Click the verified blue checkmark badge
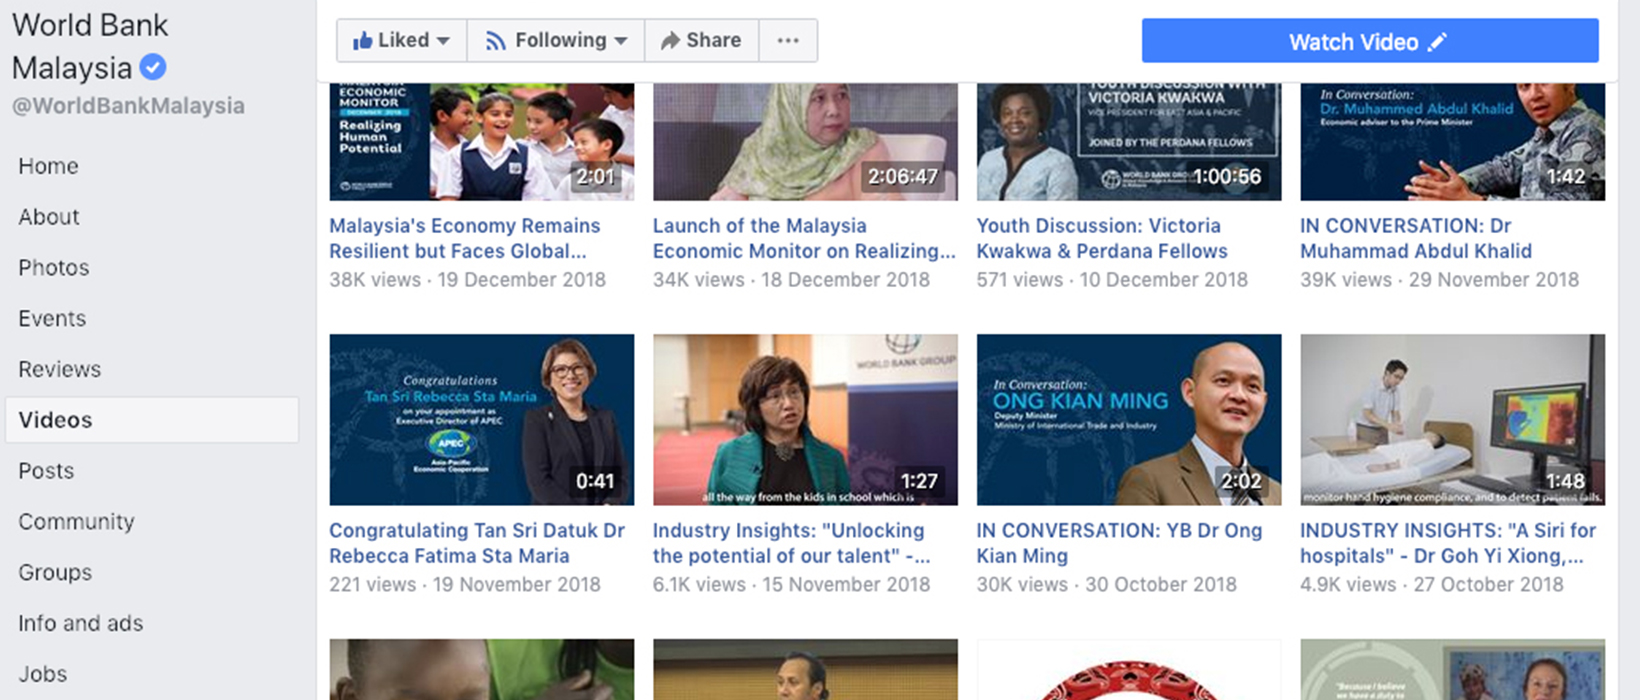 click(x=153, y=68)
